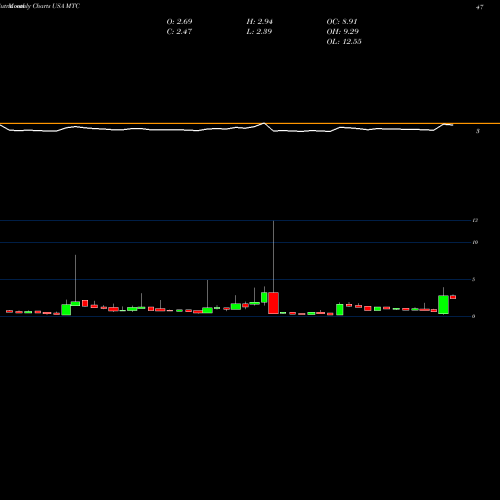500x500 pixels.
Task: Select the open value 'O: 2.69'
Action: [x=179, y=22]
